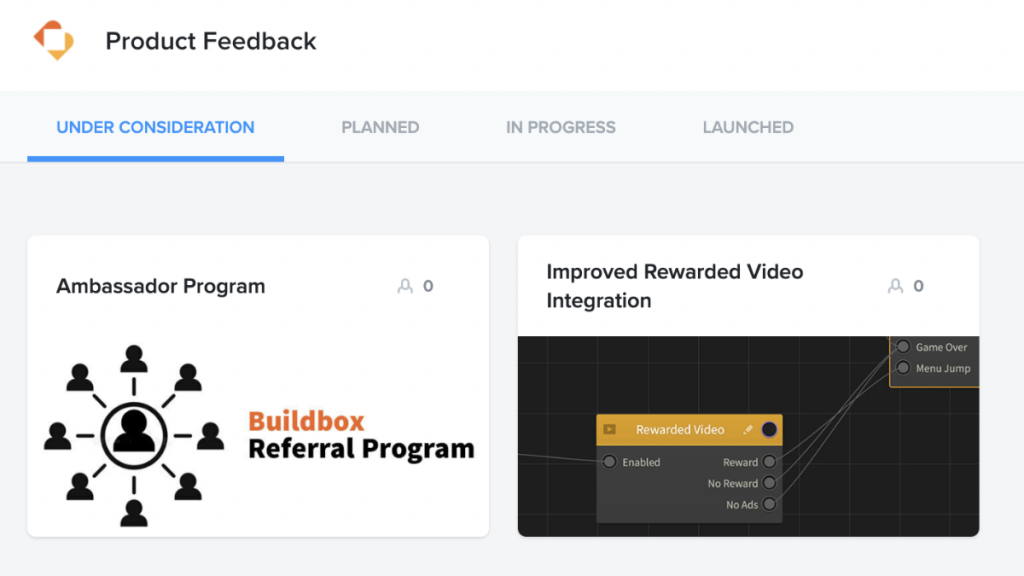Switch to the Planned tab
This screenshot has width=1024, height=576.
(x=380, y=127)
